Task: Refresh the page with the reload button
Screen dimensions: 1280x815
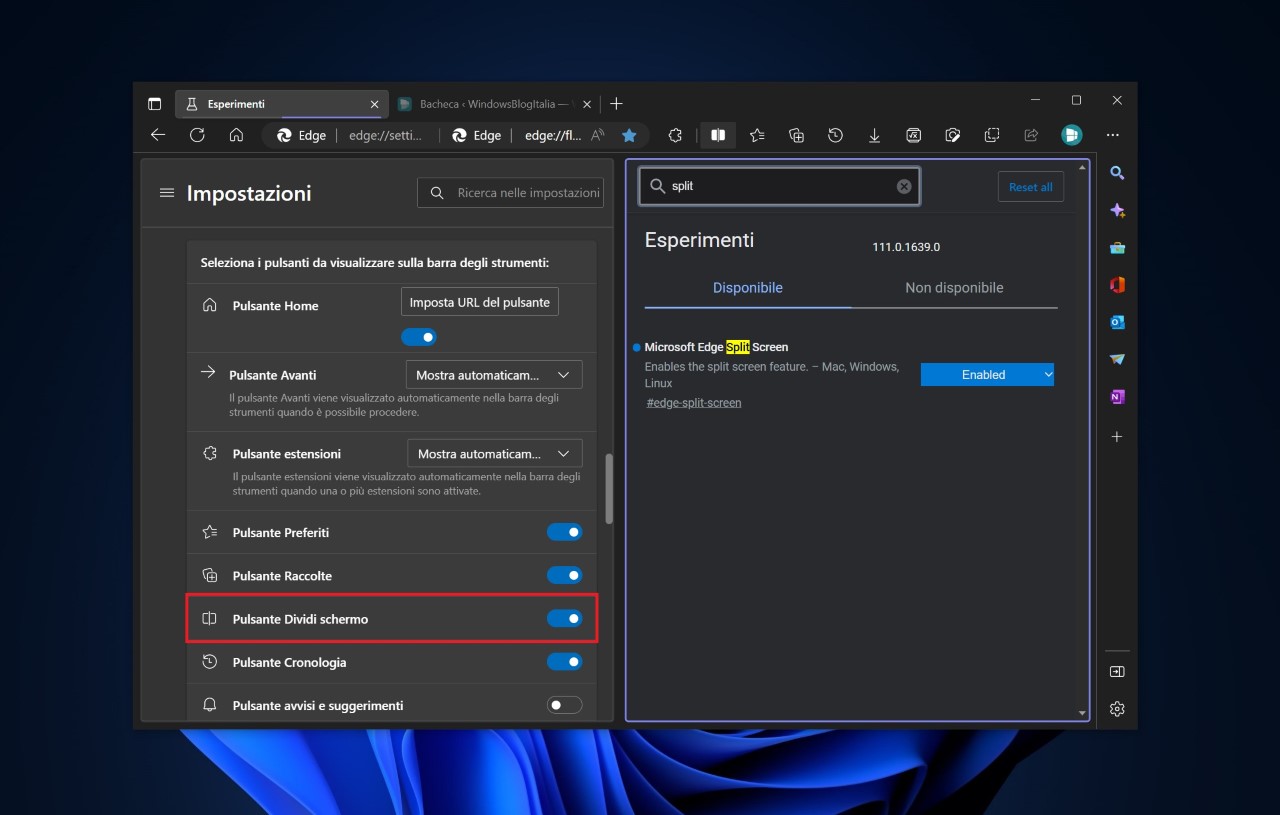Action: [197, 135]
